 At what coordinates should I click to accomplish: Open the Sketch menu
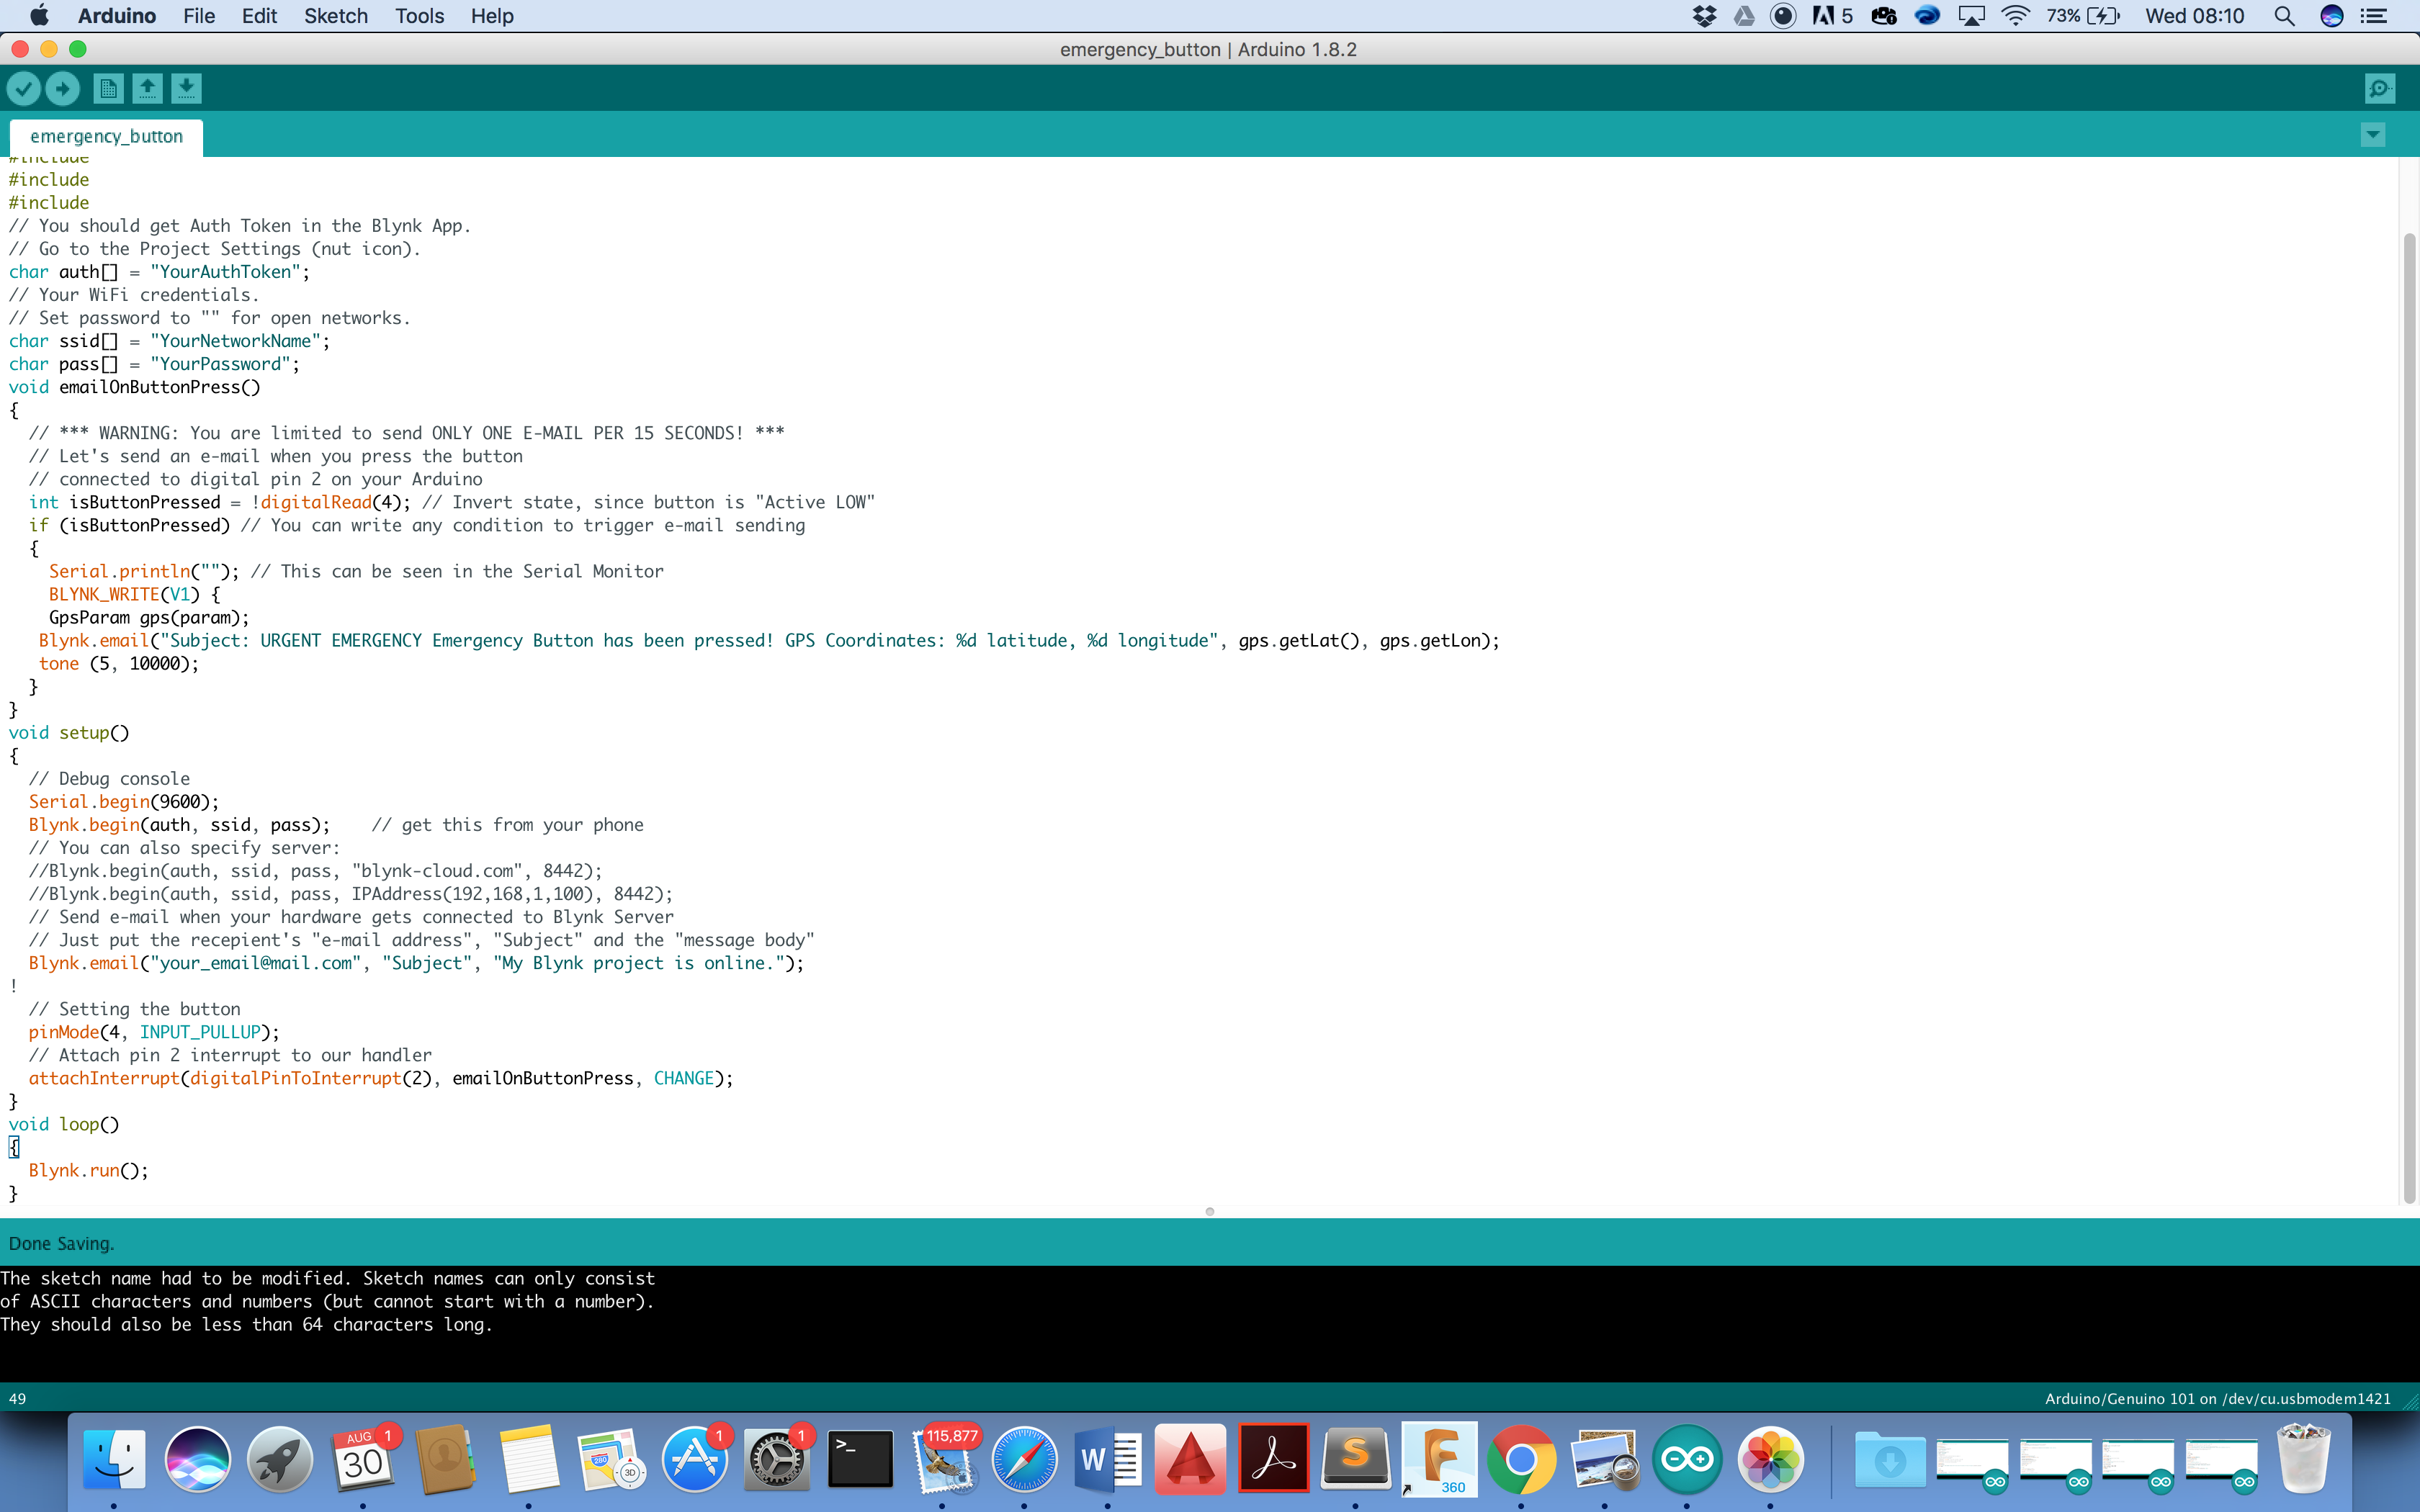336,16
